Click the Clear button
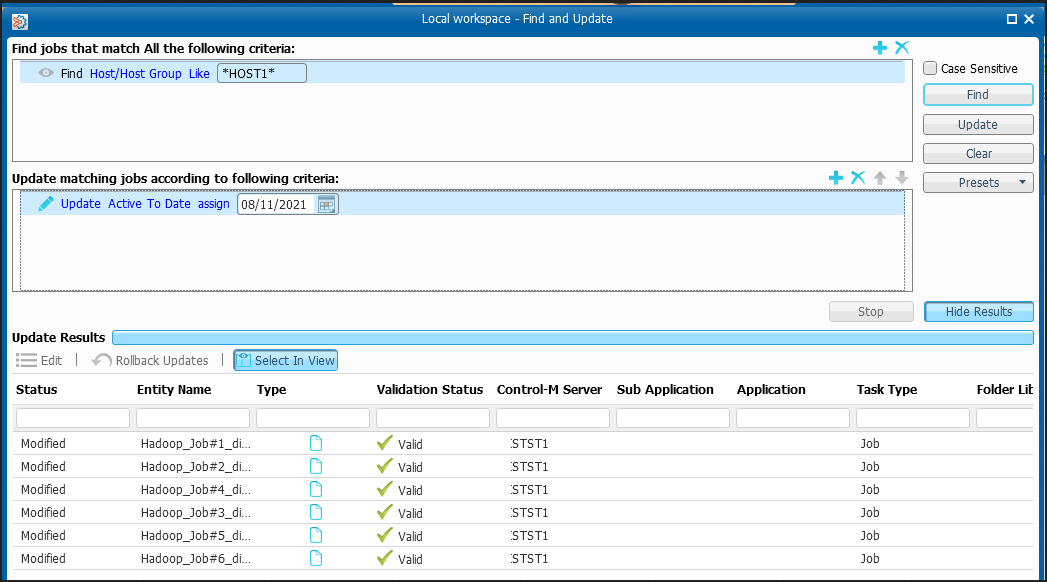 [x=978, y=154]
